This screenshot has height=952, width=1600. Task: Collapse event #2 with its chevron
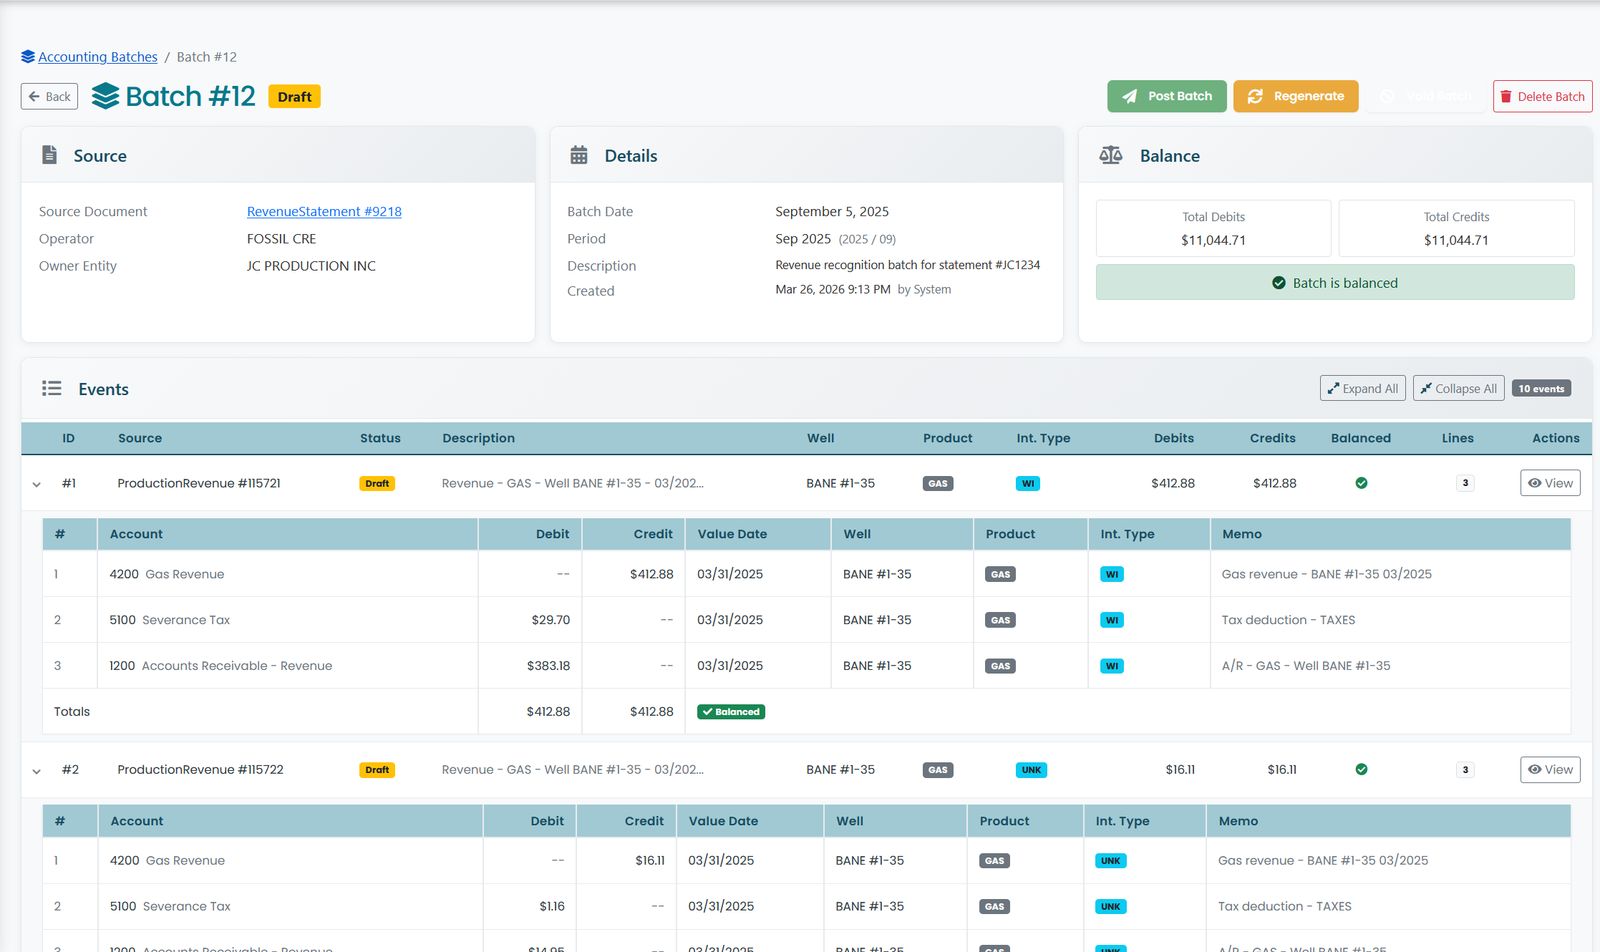tap(37, 771)
